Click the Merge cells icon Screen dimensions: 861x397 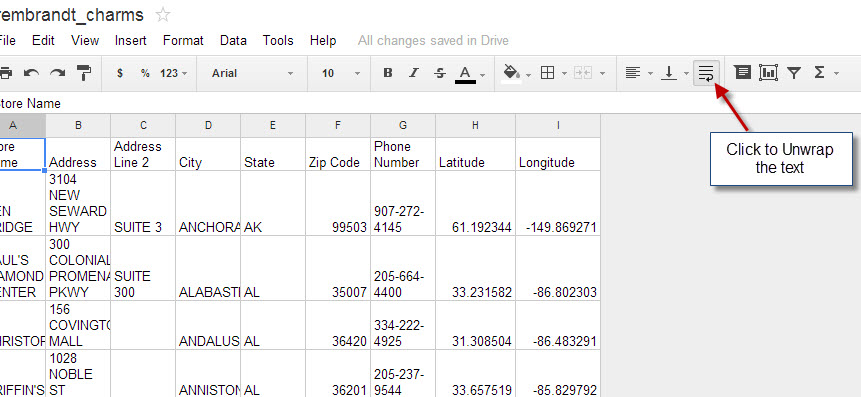tap(583, 72)
